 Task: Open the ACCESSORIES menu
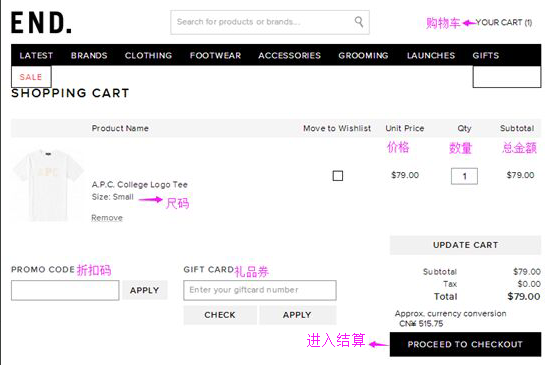point(290,56)
